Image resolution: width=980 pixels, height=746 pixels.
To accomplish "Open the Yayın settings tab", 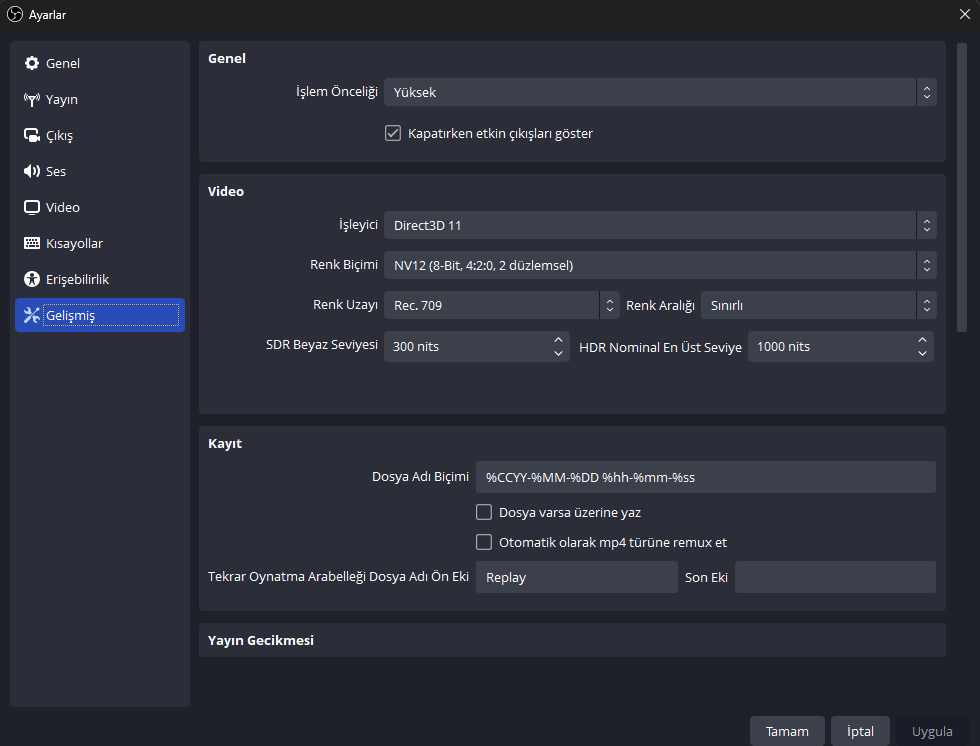I will 100,99.
